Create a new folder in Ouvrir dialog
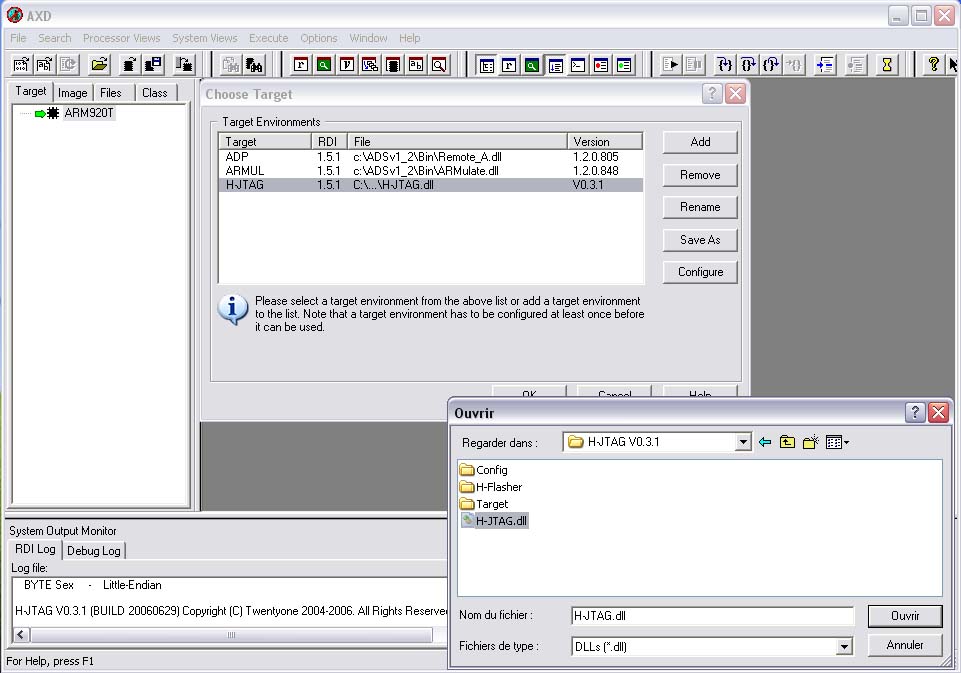The width and height of the screenshot is (961, 673). coord(811,442)
